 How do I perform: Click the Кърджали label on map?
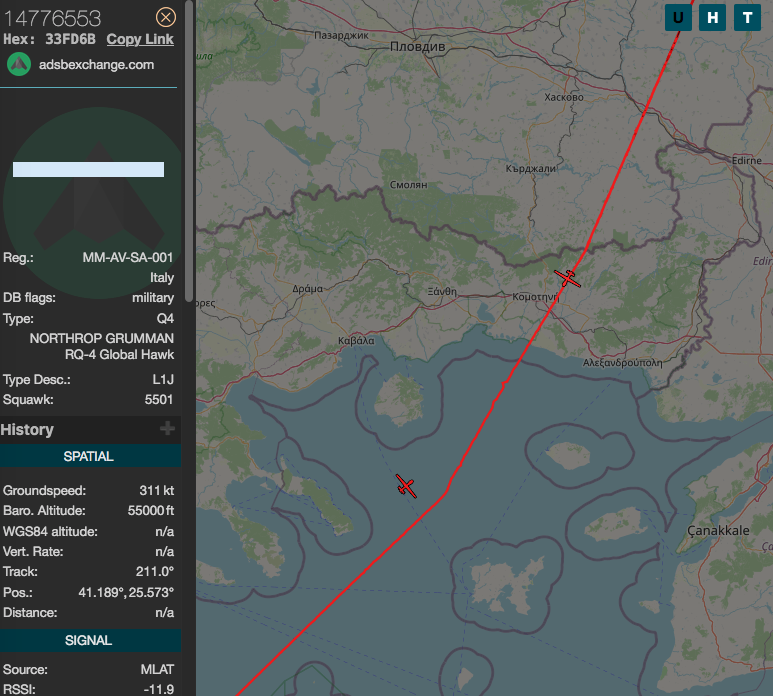(x=530, y=169)
